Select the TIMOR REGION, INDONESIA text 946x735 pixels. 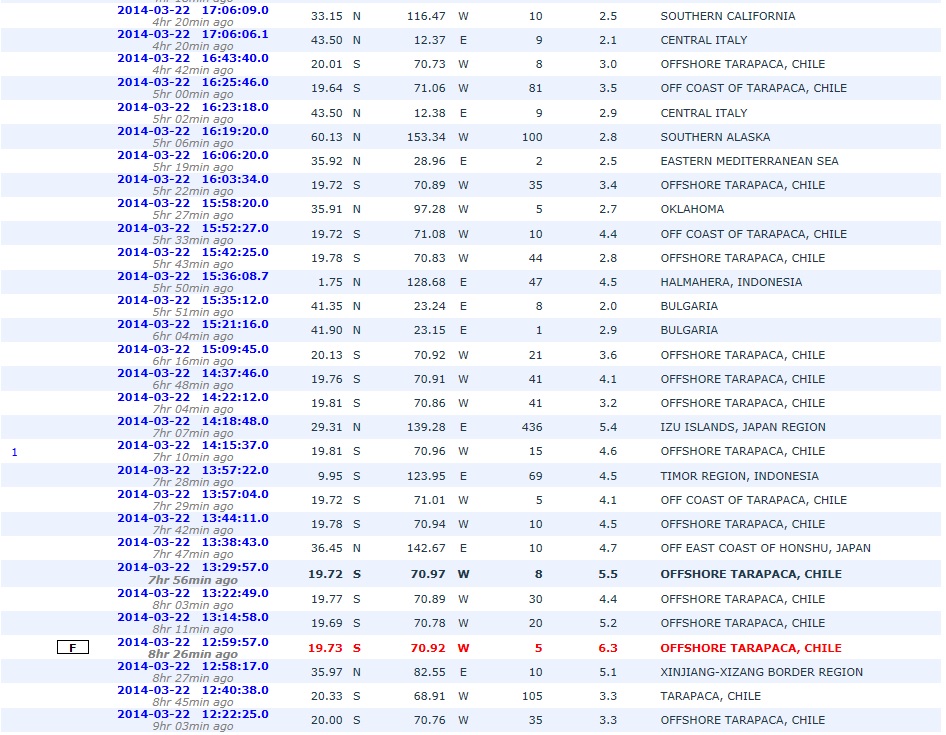point(739,476)
